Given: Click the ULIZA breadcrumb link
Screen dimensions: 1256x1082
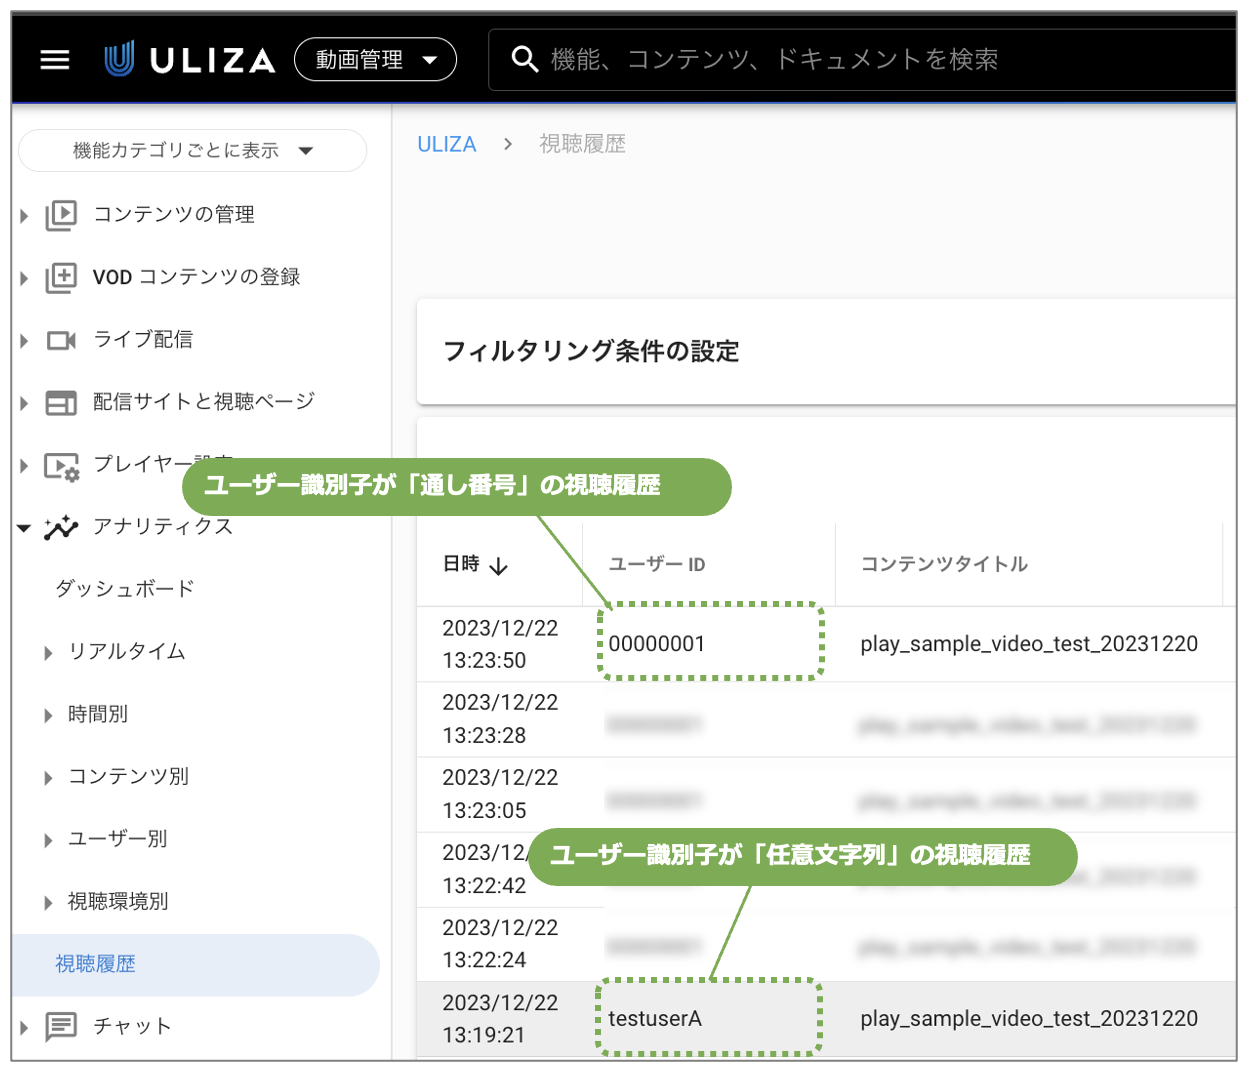Looking at the screenshot, I should click(x=446, y=144).
